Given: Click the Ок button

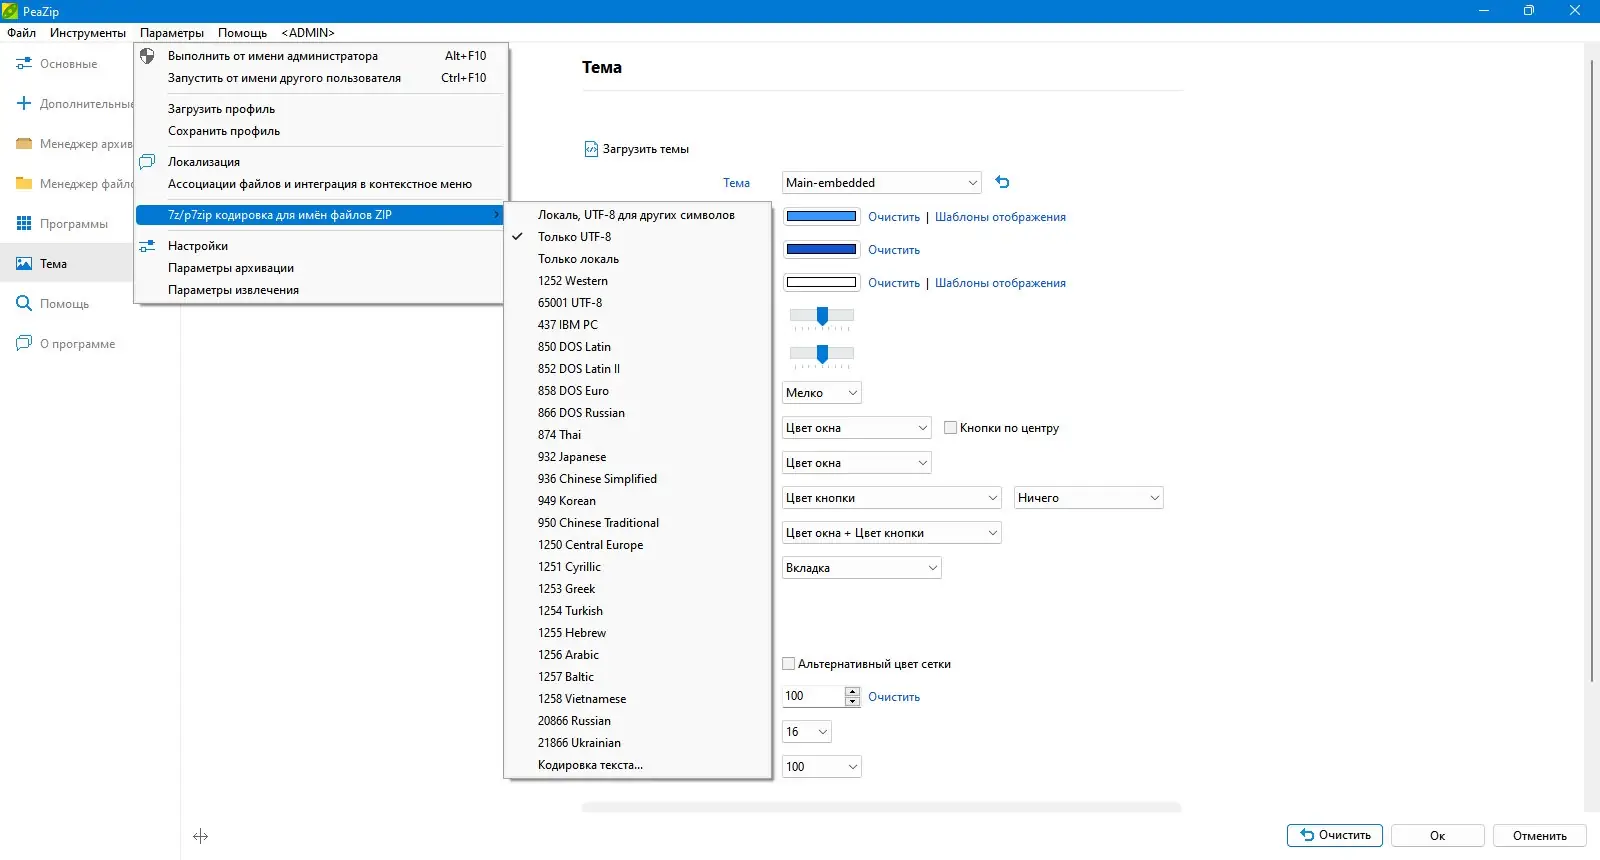Looking at the screenshot, I should pos(1437,836).
